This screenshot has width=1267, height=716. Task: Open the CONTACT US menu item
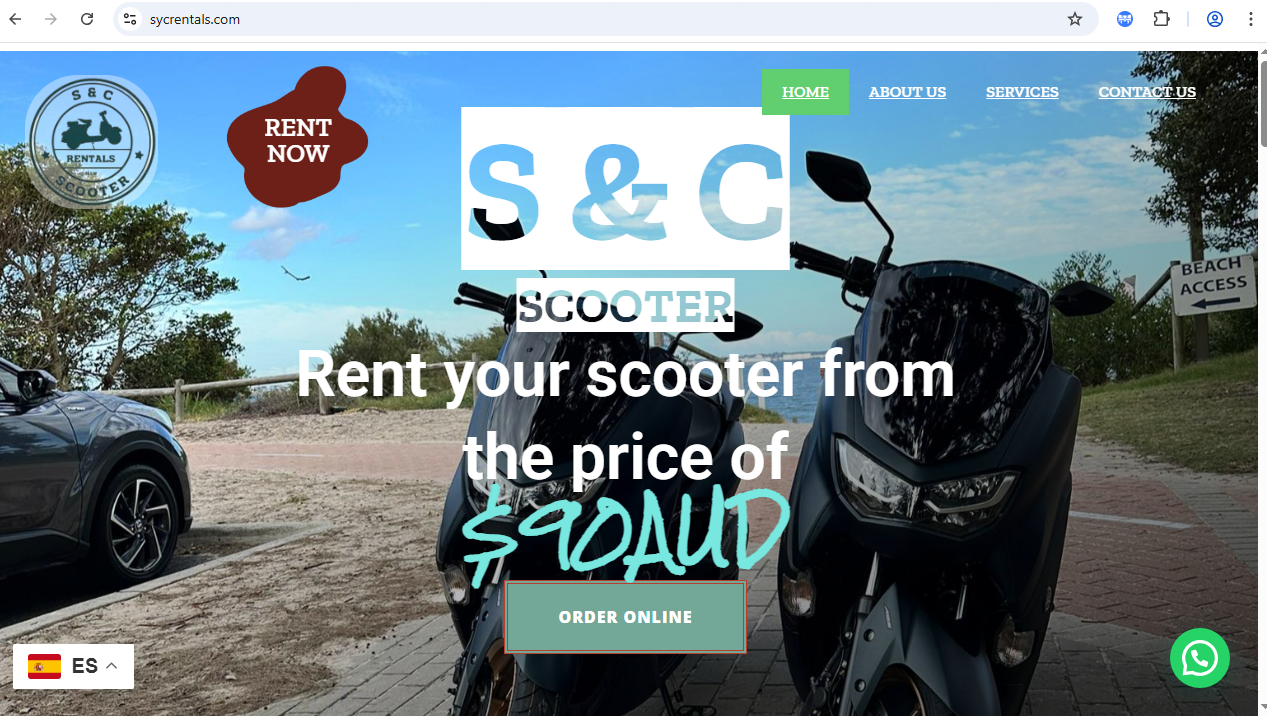pos(1147,92)
